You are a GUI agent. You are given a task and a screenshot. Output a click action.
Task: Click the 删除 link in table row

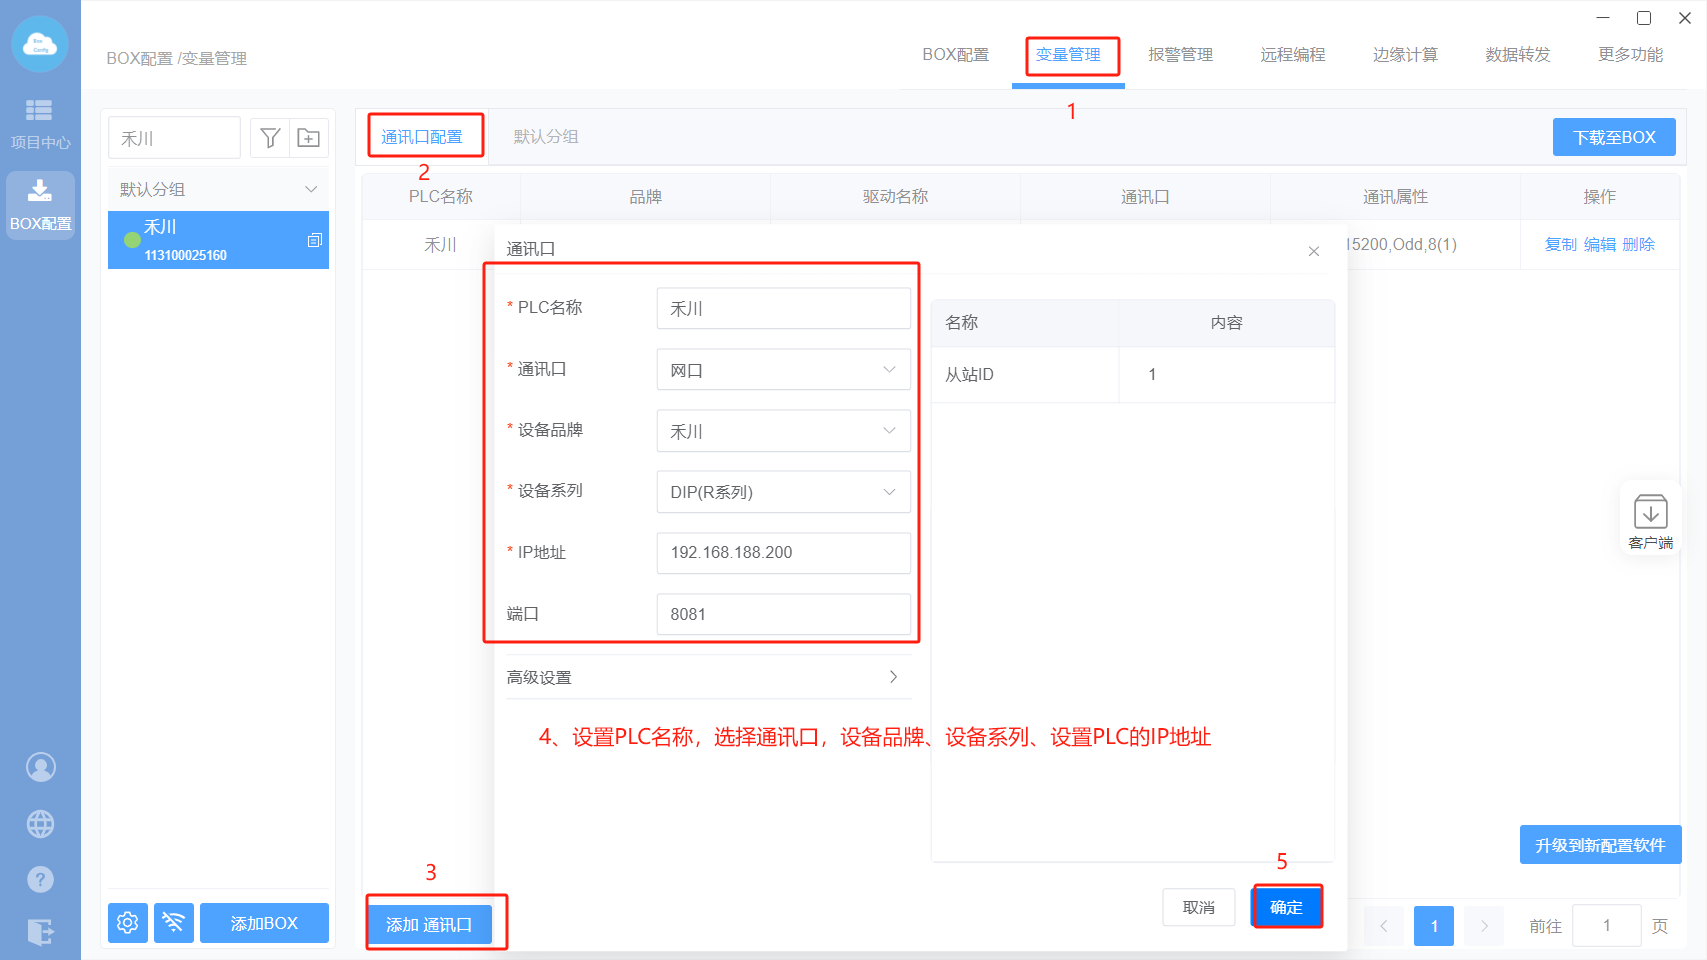click(x=1638, y=245)
